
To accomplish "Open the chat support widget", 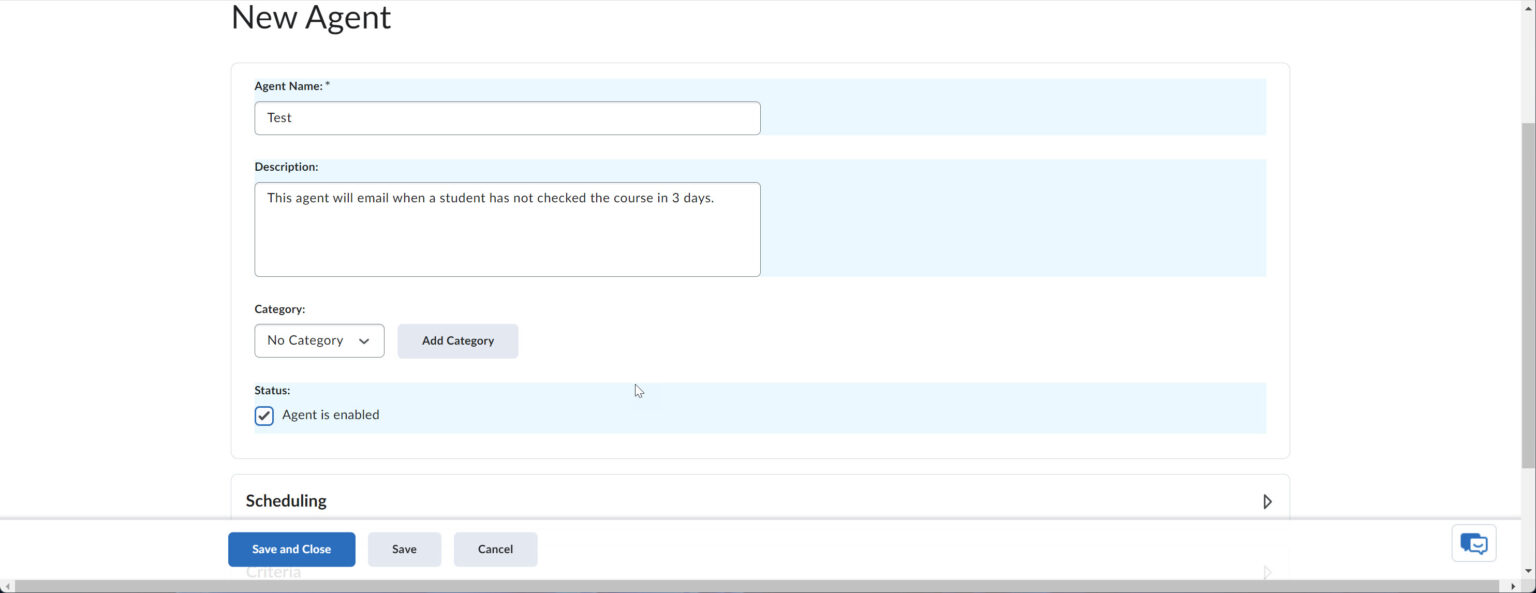I will point(1473,542).
